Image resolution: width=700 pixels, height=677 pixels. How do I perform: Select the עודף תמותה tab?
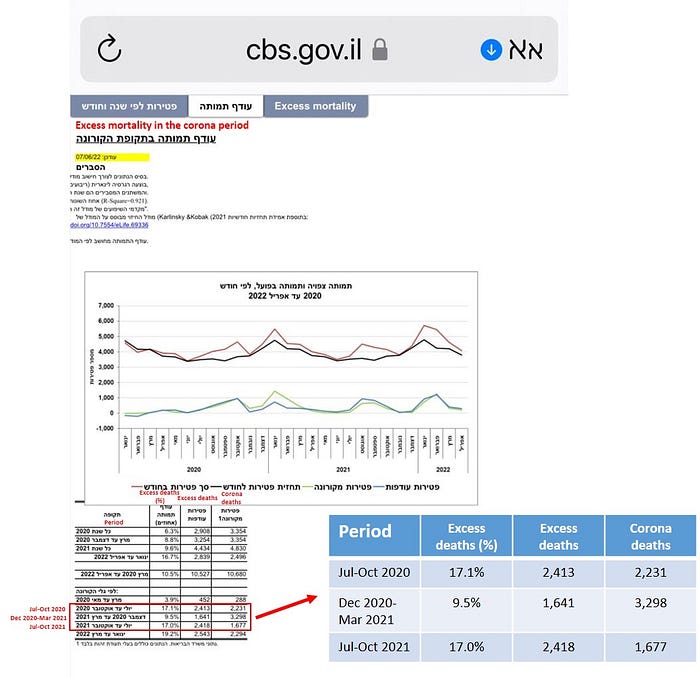tap(225, 106)
